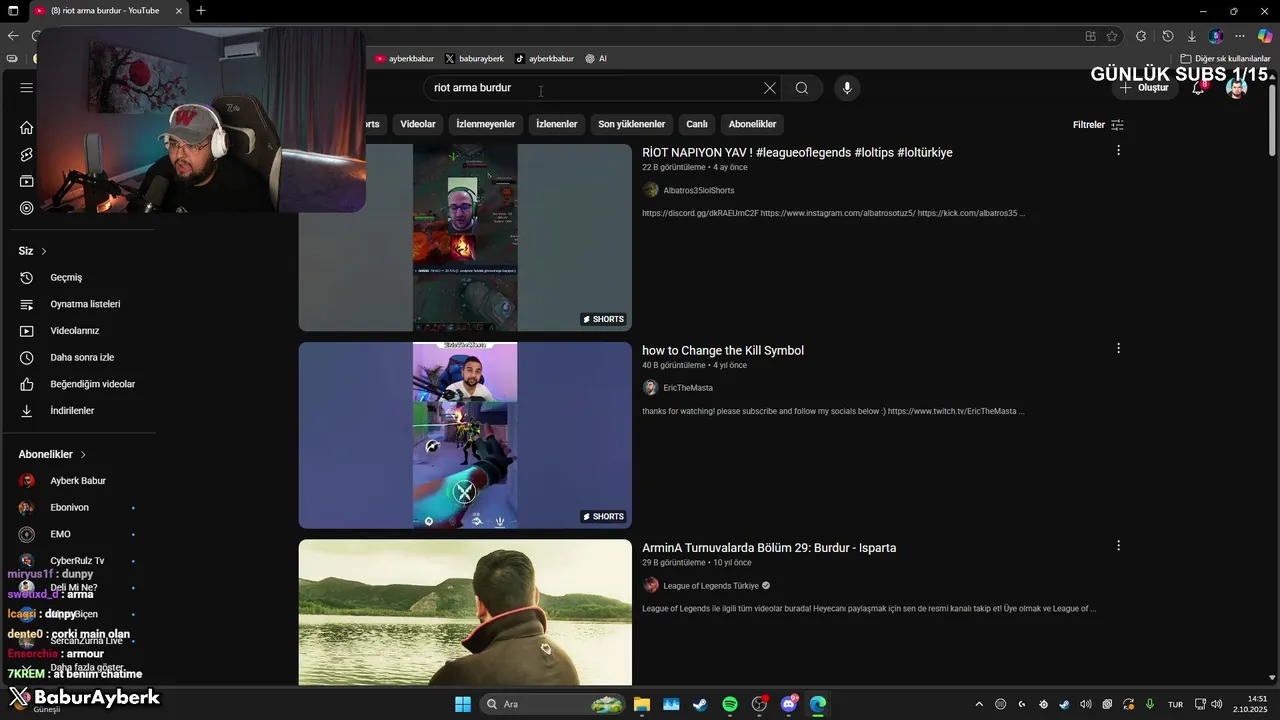This screenshot has height=720, width=1280.
Task: Select the Abonelikler filter chip
Action: coord(752,124)
